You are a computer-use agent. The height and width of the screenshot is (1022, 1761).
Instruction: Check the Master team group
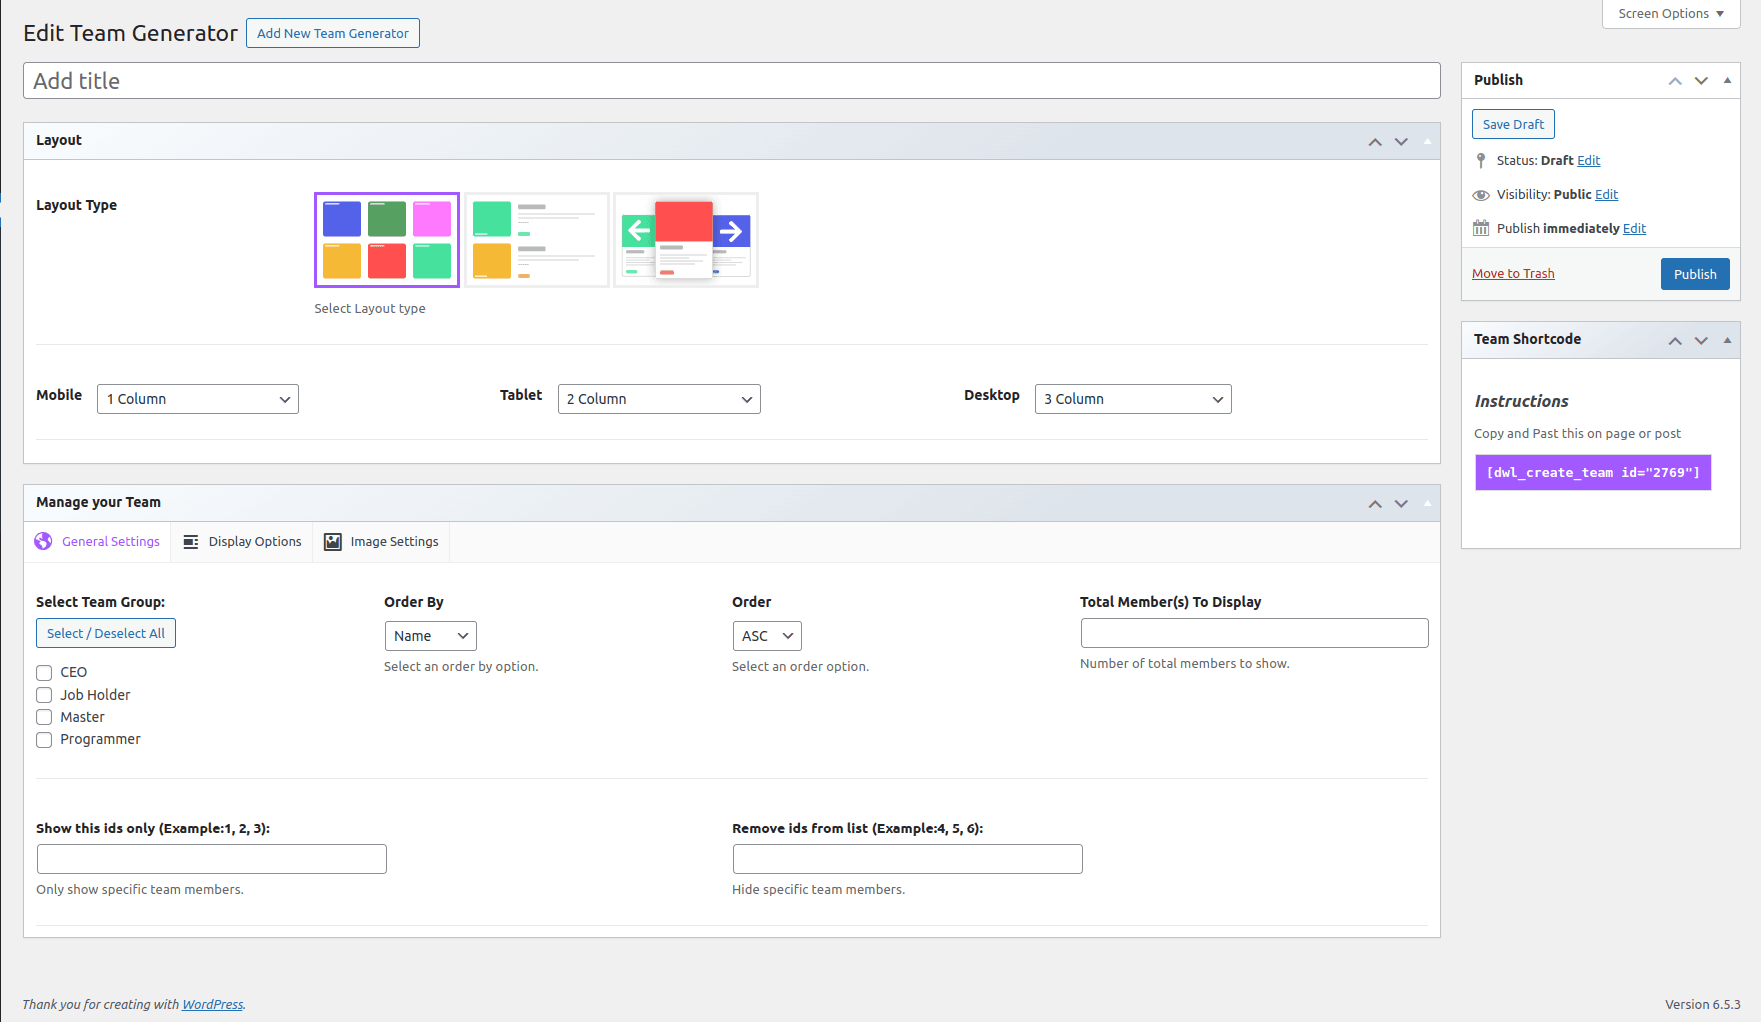pyautogui.click(x=44, y=717)
